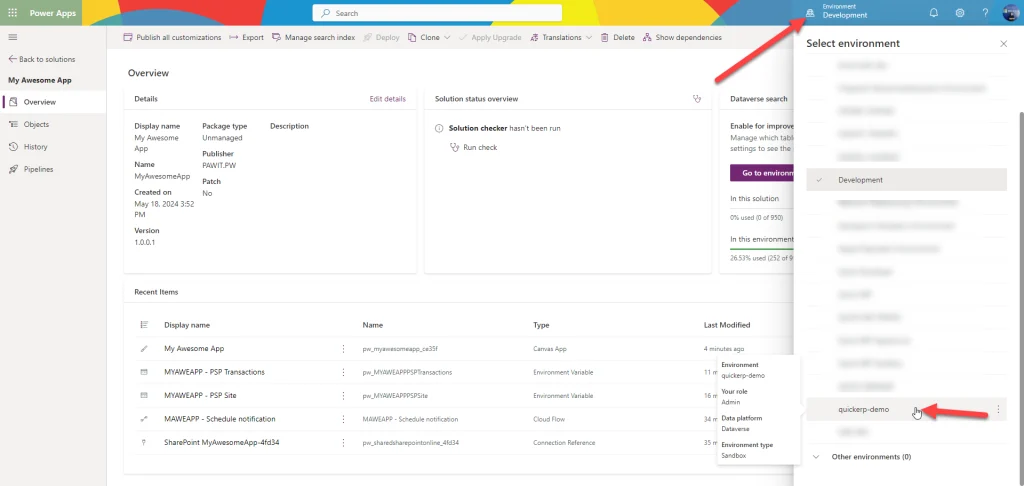
Task: Open MYAWEAPP - PSP Transactions row
Action: pos(214,372)
